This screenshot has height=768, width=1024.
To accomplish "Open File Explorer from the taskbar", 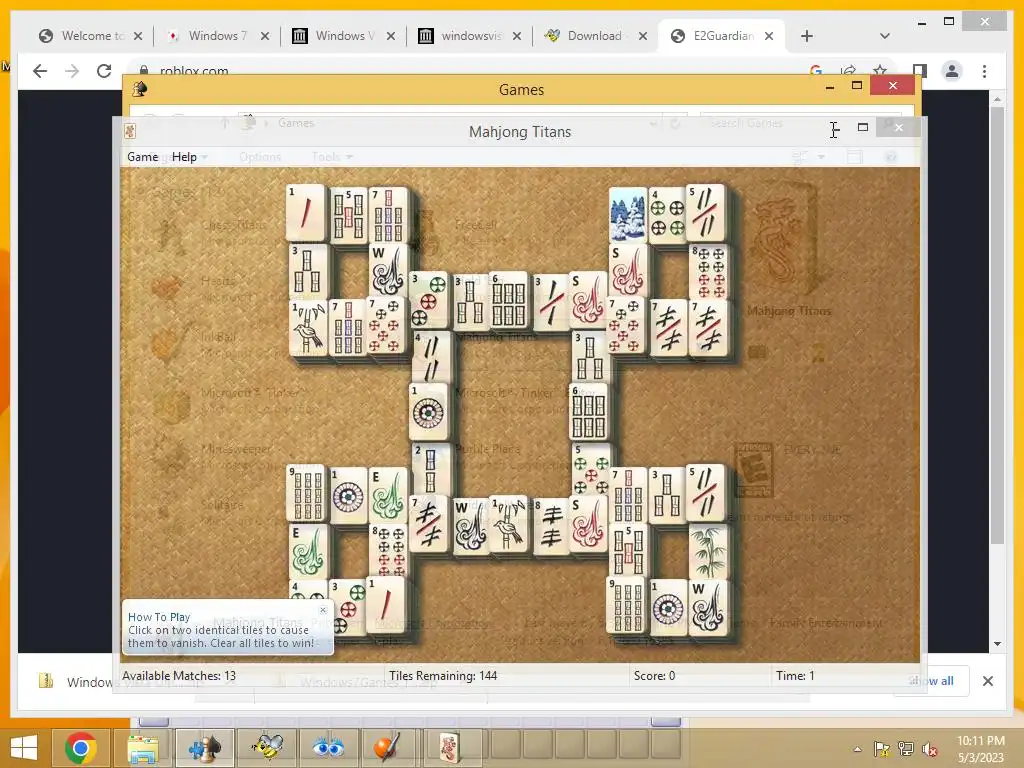I will [x=143, y=747].
